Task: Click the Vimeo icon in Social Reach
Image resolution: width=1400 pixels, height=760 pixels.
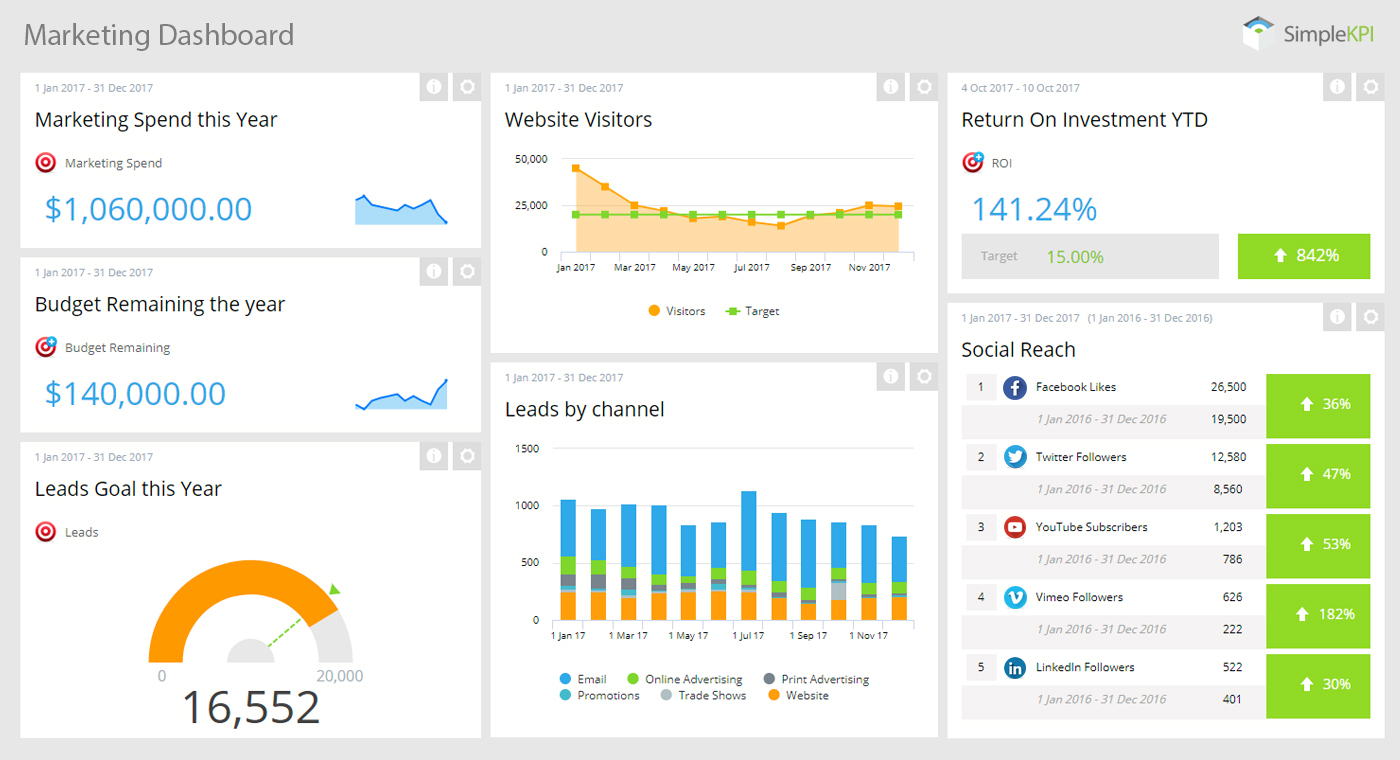Action: (x=1015, y=597)
